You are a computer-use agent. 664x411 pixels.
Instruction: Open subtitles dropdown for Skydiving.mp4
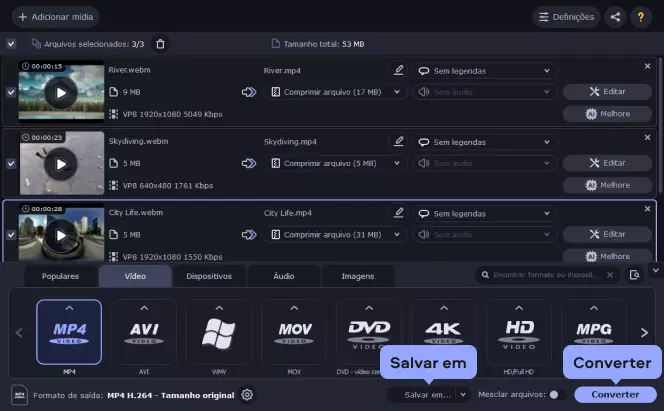[x=484, y=142]
